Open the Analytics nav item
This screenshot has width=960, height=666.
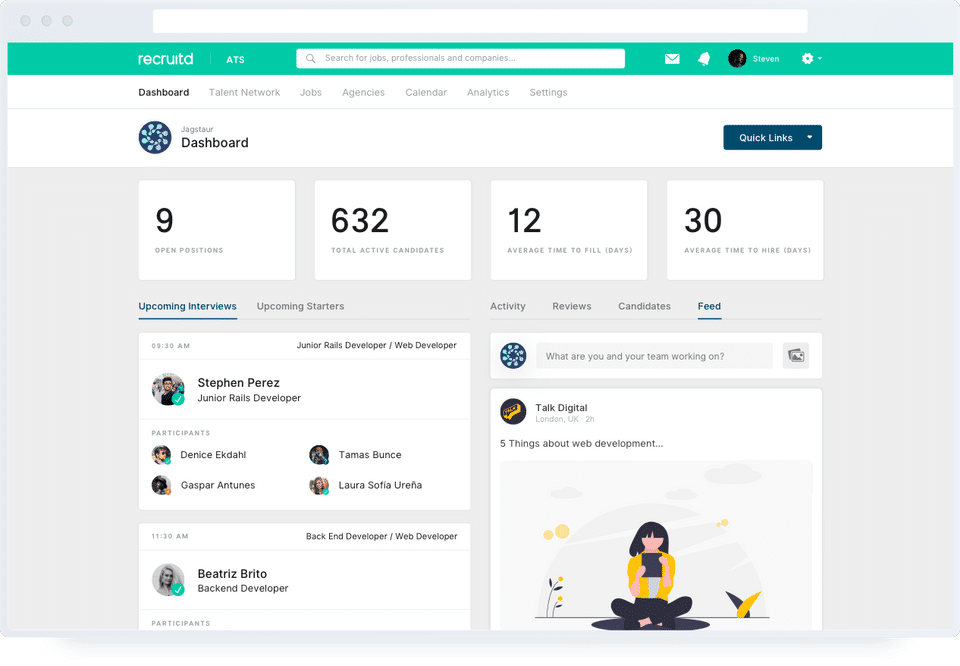click(488, 92)
